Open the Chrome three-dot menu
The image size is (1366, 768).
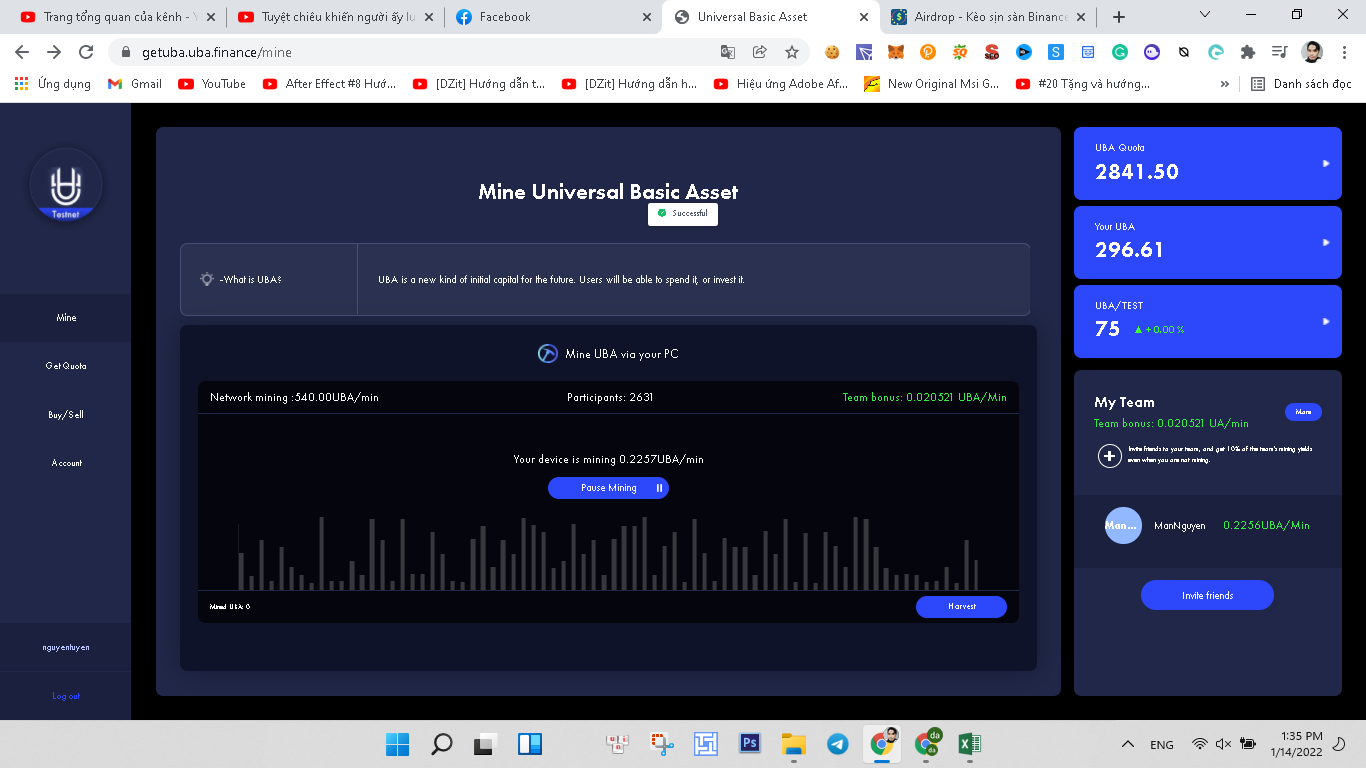[1345, 52]
